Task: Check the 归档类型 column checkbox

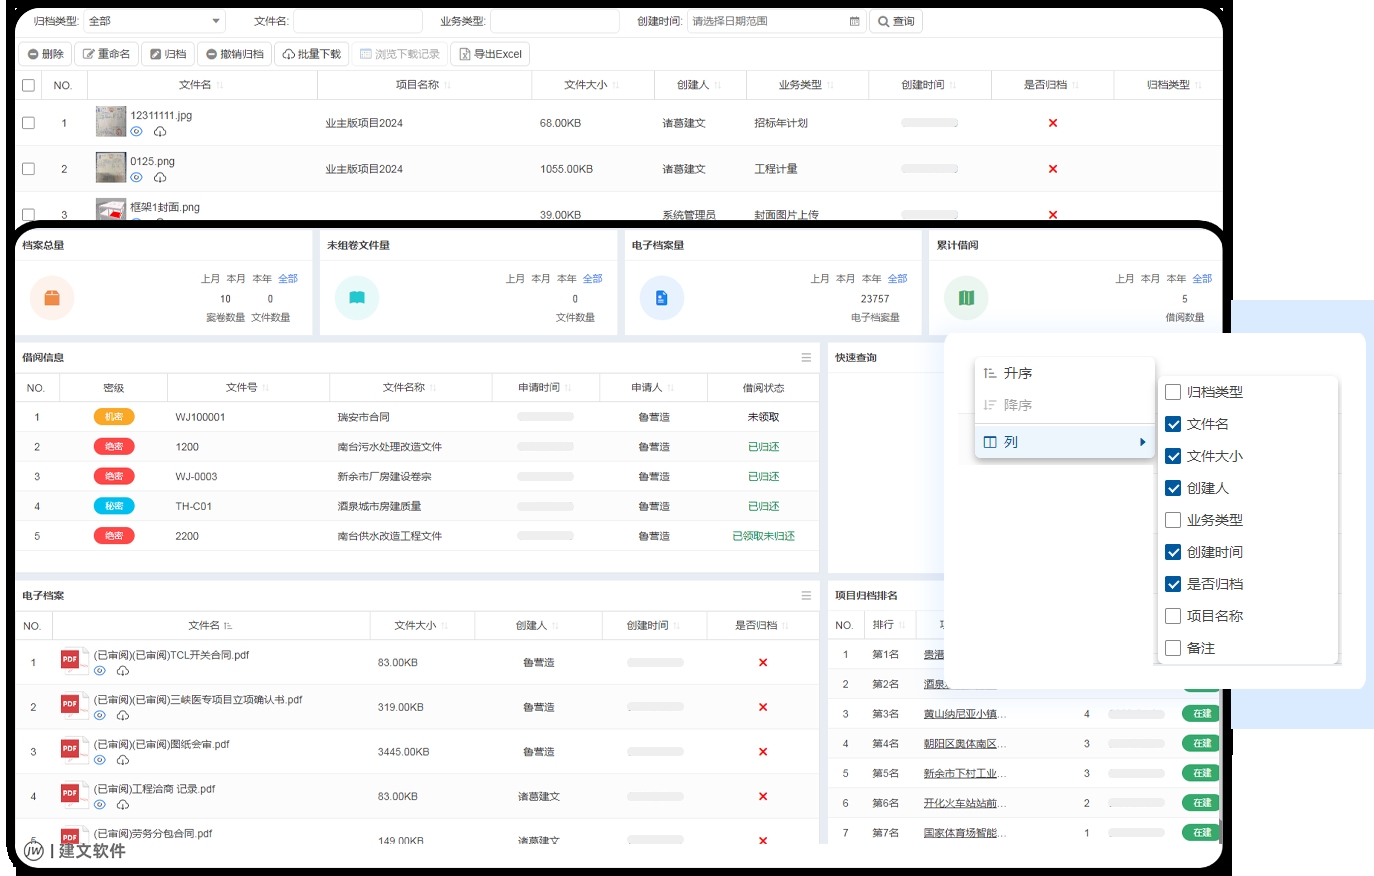Action: [x=1173, y=392]
